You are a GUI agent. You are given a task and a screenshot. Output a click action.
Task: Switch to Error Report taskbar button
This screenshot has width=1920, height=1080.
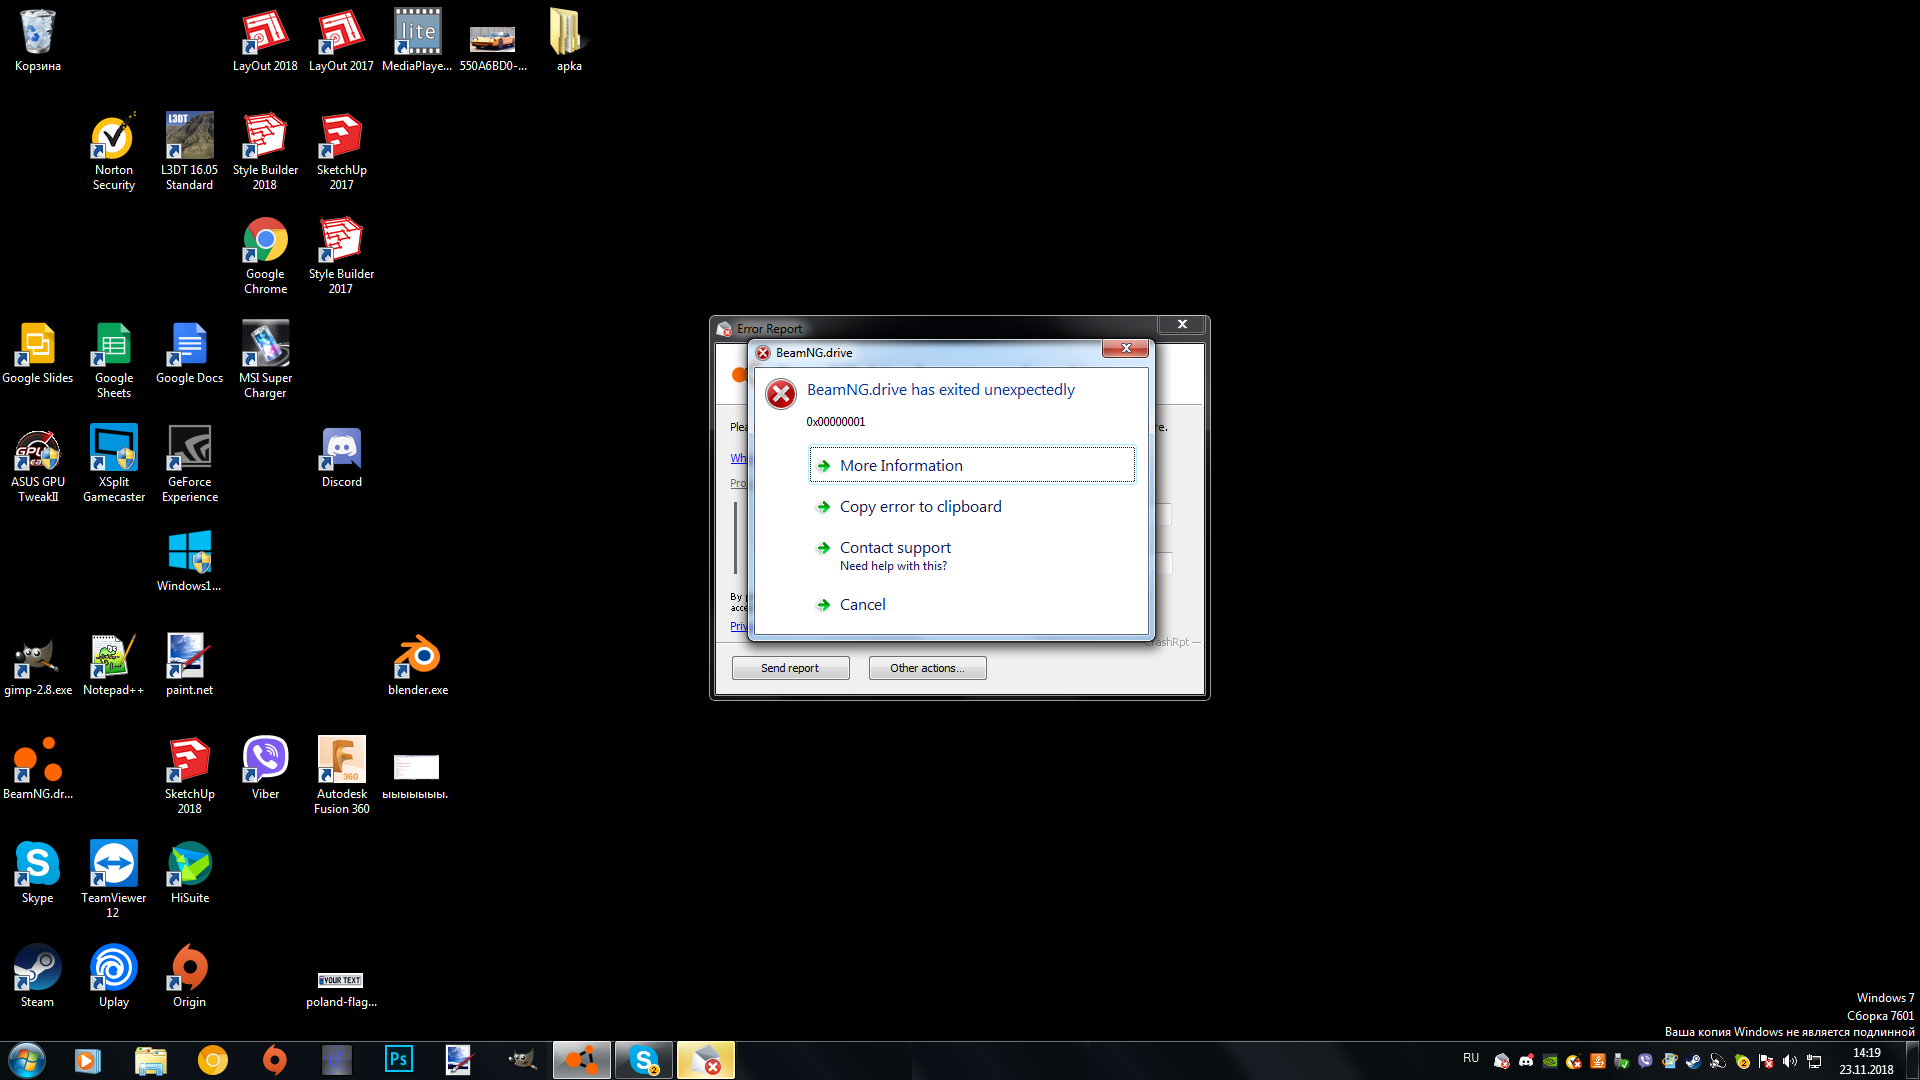(705, 1060)
